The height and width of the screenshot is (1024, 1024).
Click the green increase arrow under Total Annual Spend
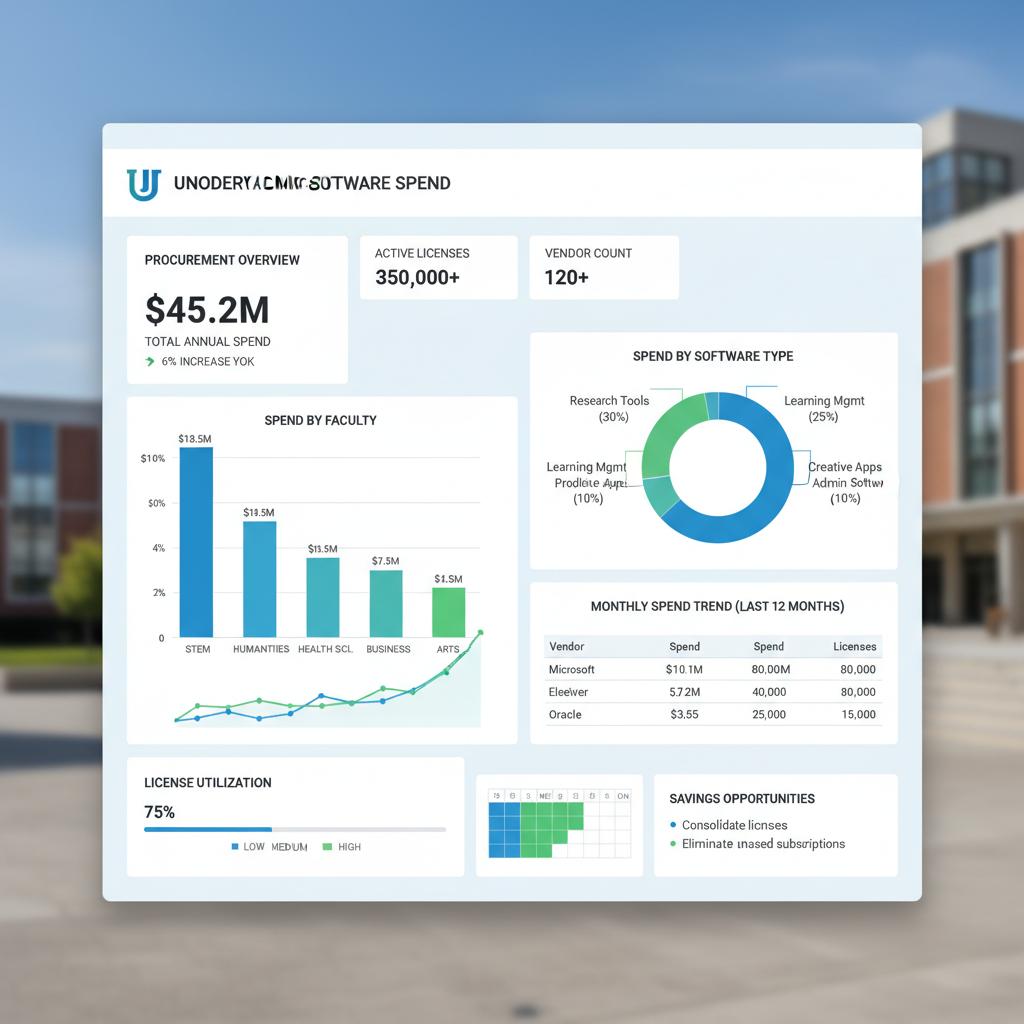[150, 362]
